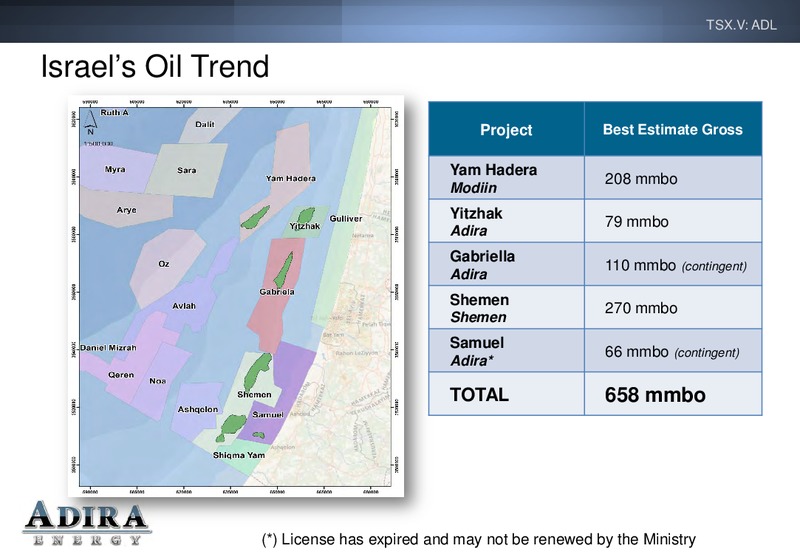This screenshot has height=554, width=800.
Task: Click the 'Avlah' license block label
Action: click(x=184, y=306)
